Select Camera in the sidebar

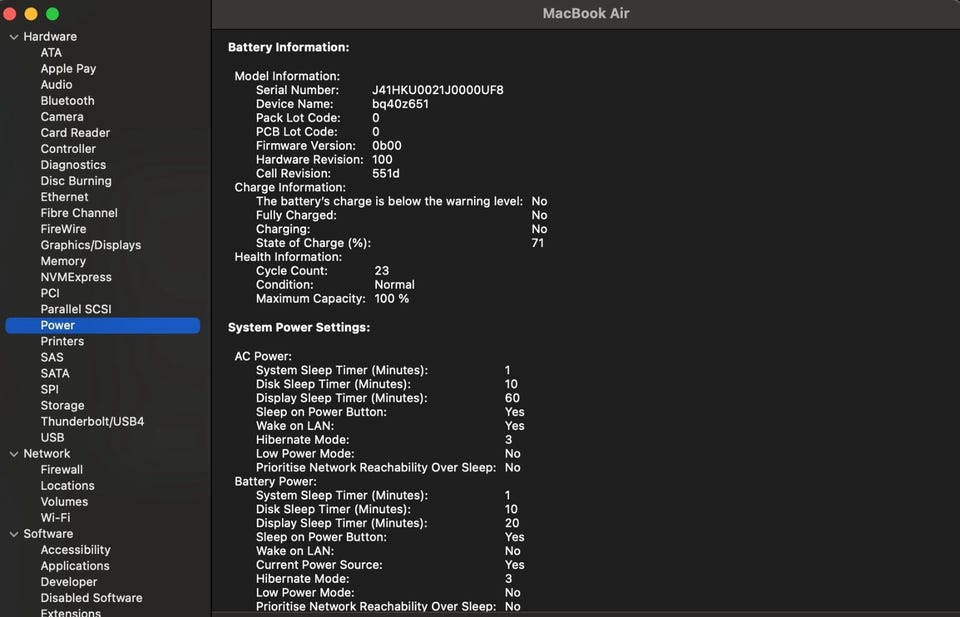pos(62,116)
